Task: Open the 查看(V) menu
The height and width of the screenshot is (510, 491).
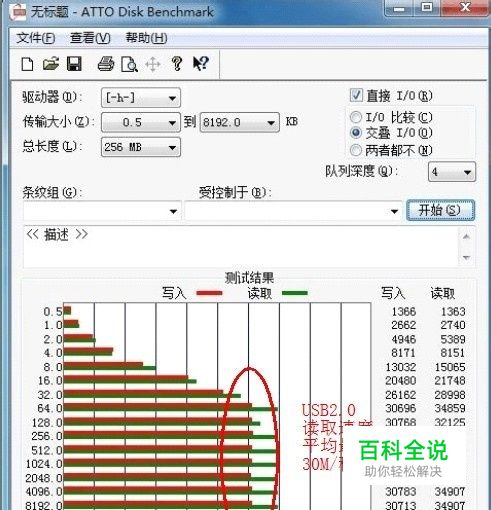Action: tap(90, 38)
